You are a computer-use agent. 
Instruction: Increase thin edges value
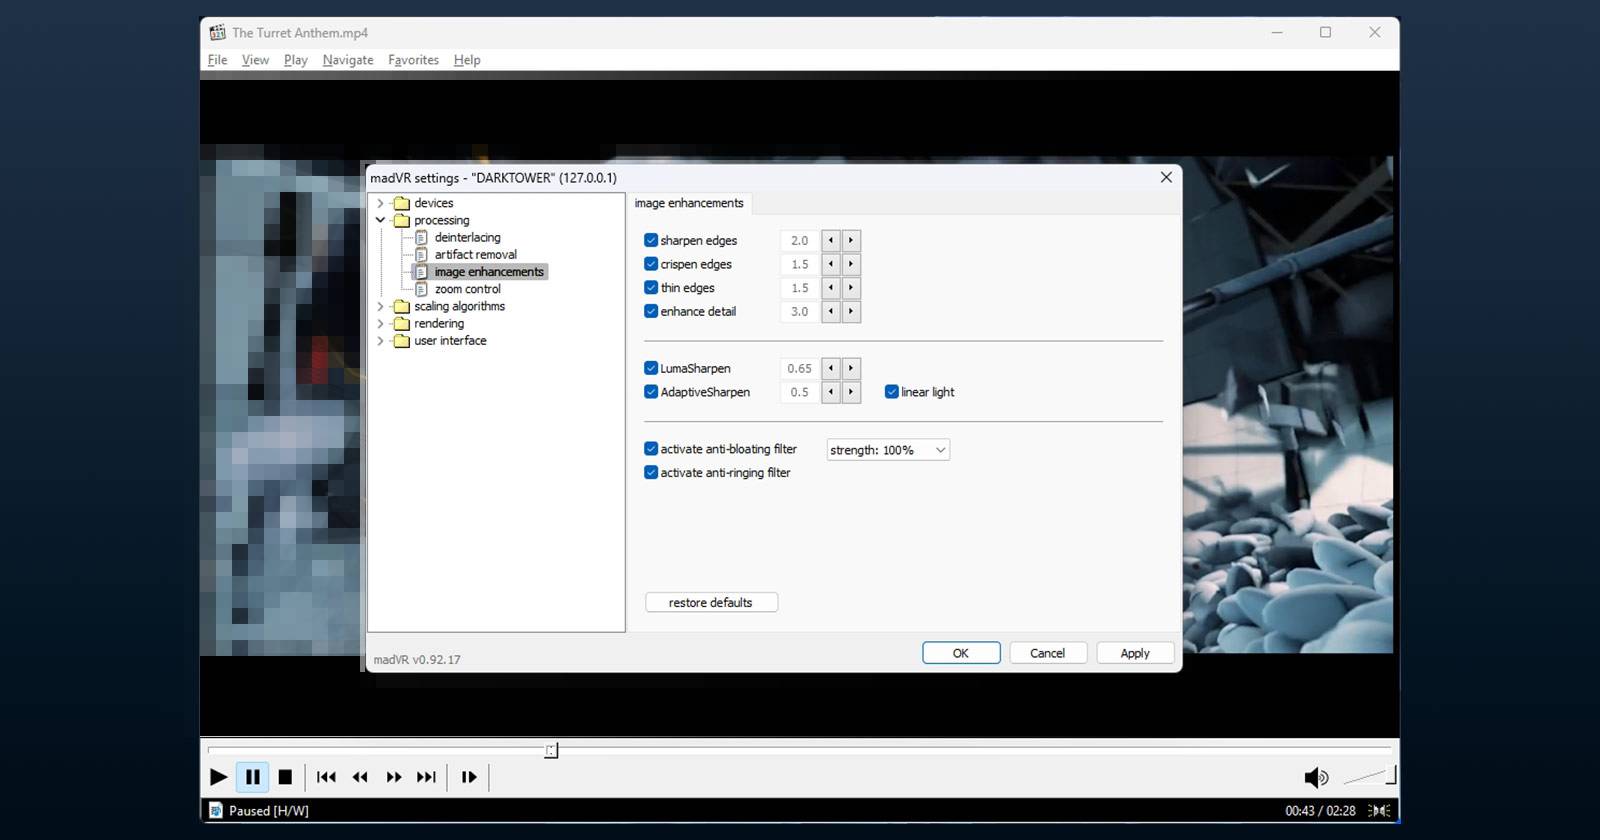point(851,288)
